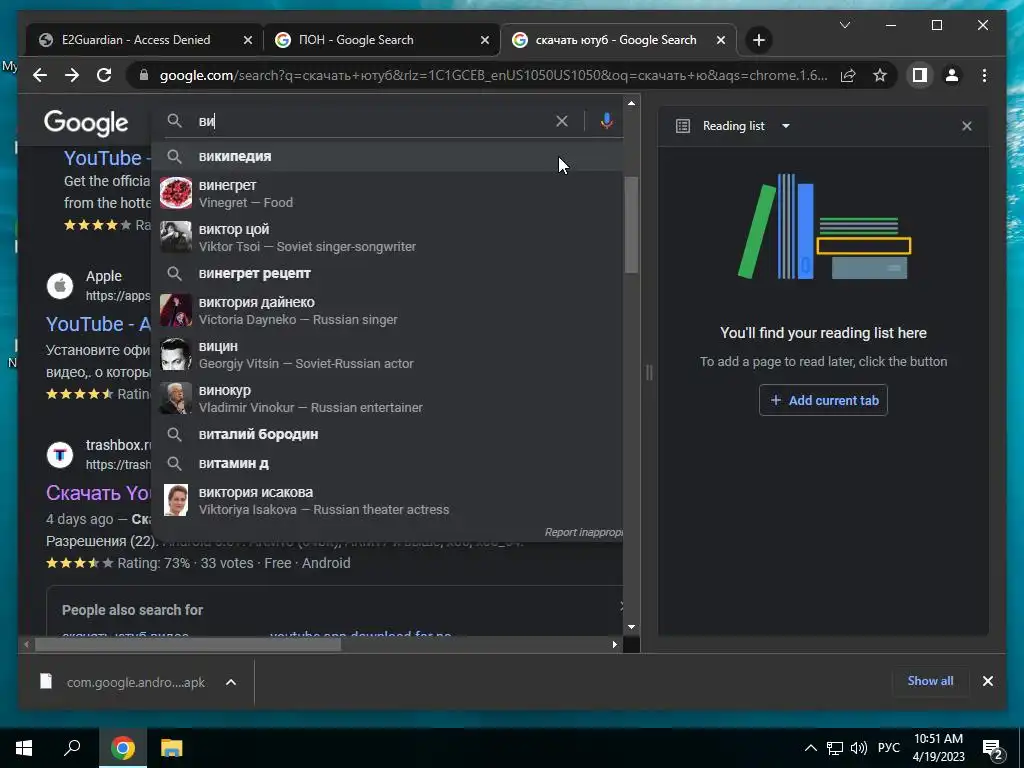This screenshot has width=1024, height=768.
Task: Click the page vertical scrollbar up arrow
Action: click(x=632, y=103)
